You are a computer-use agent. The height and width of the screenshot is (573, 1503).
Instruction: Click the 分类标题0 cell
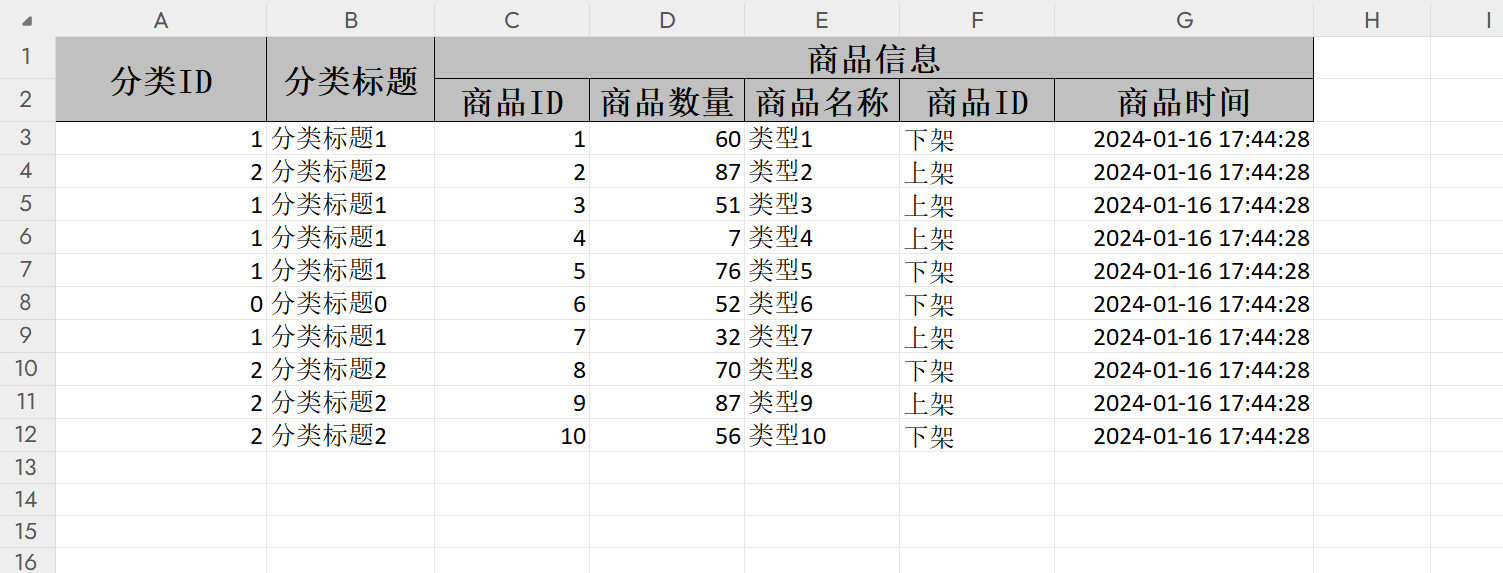pos(350,303)
